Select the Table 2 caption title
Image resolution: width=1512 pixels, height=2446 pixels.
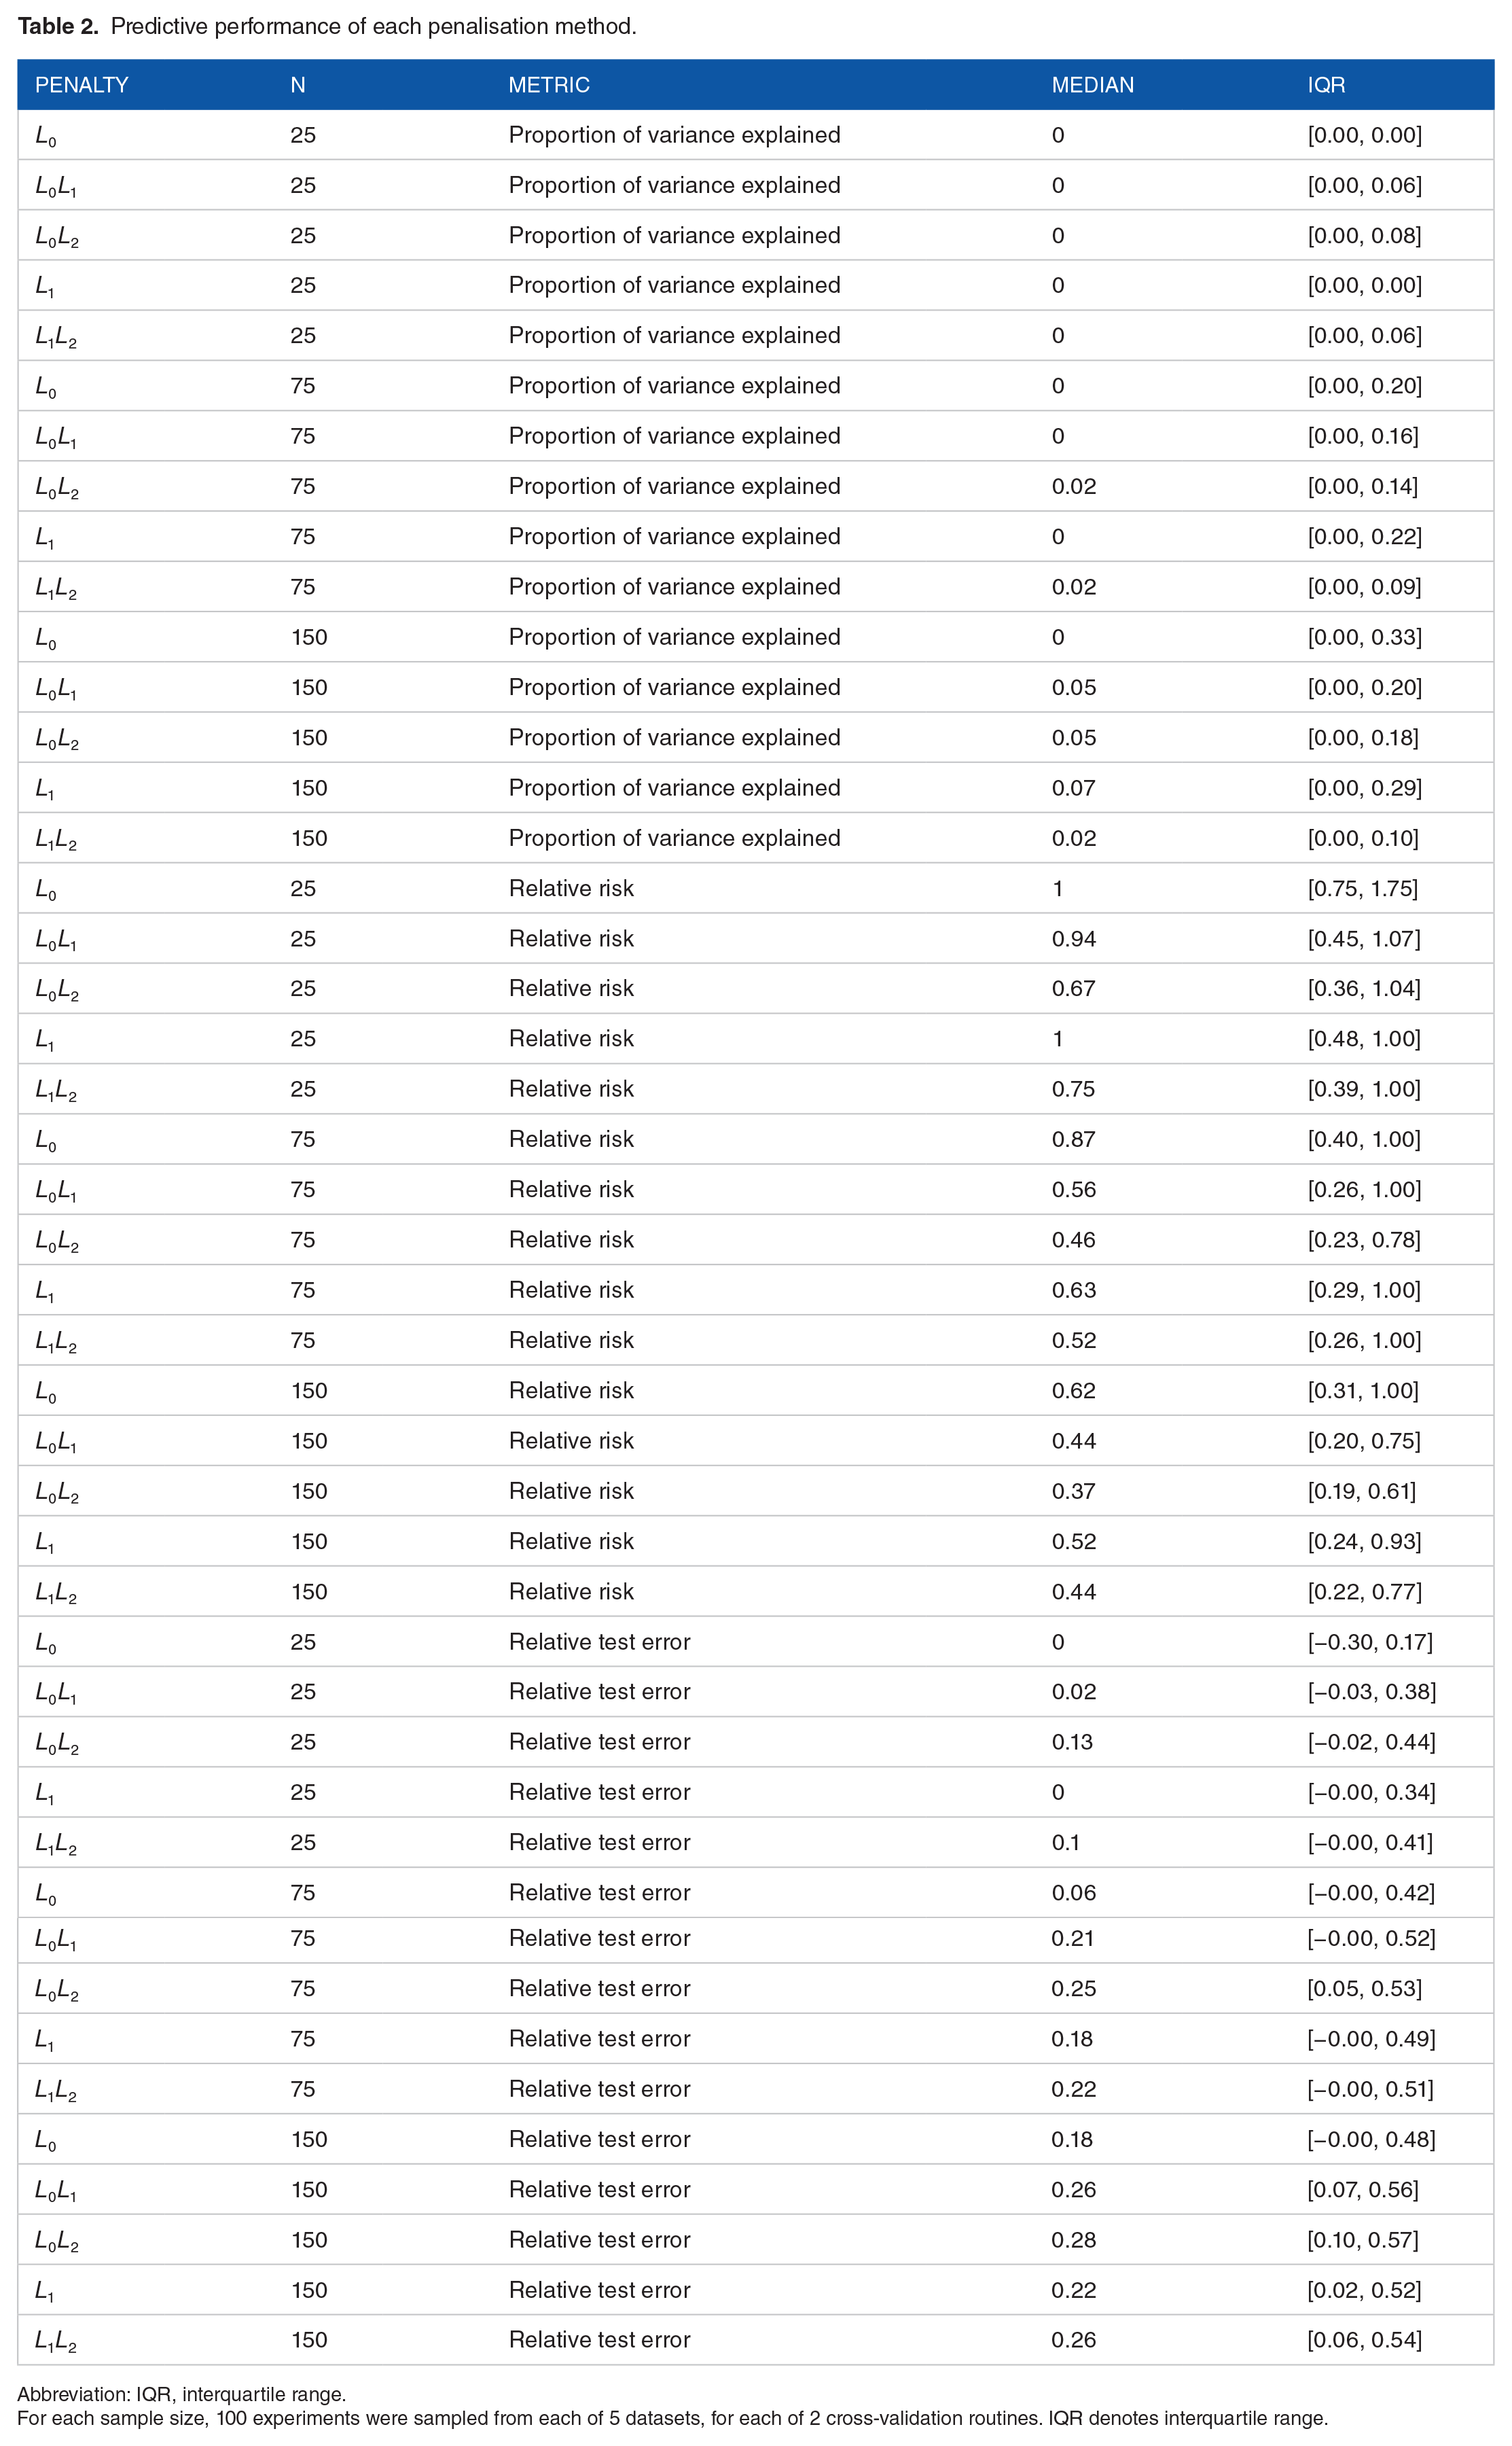[327, 26]
